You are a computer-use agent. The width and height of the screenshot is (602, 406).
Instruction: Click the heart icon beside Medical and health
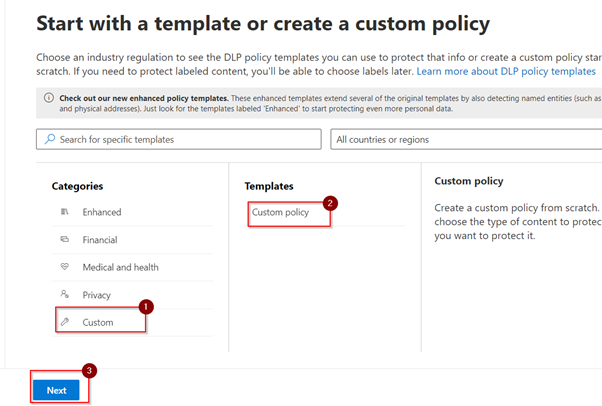tap(64, 267)
